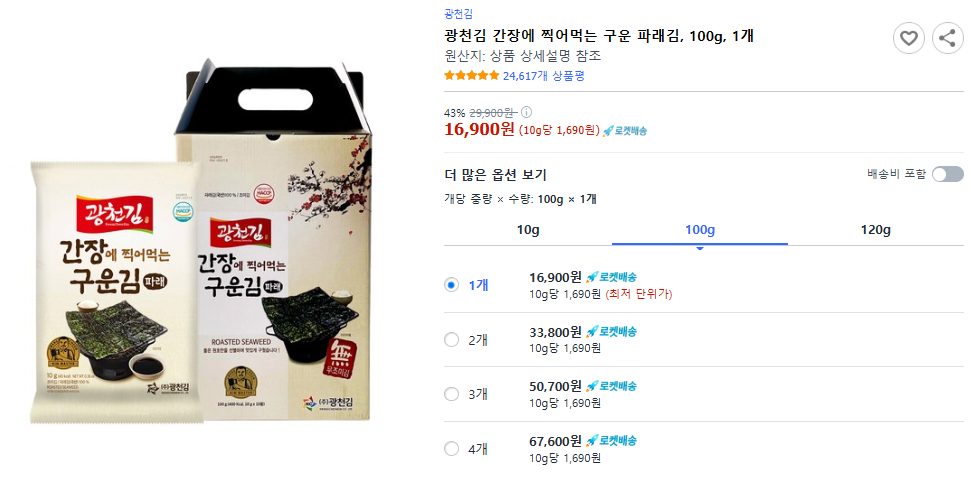The image size is (971, 480).
Task: Click the share icon button
Action: tap(946, 39)
